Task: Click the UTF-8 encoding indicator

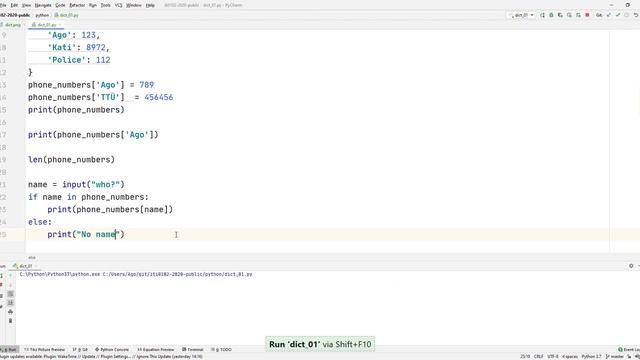Action: pyautogui.click(x=553, y=357)
